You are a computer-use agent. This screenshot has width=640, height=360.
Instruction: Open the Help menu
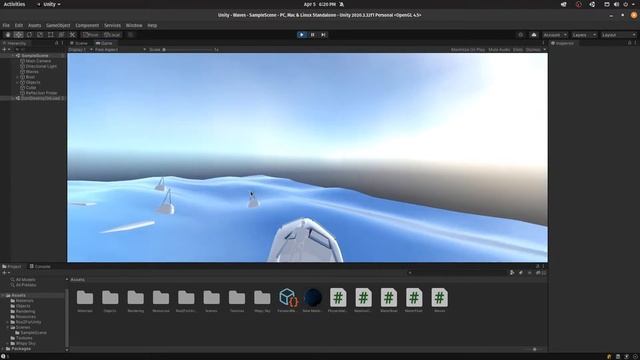(x=152, y=25)
